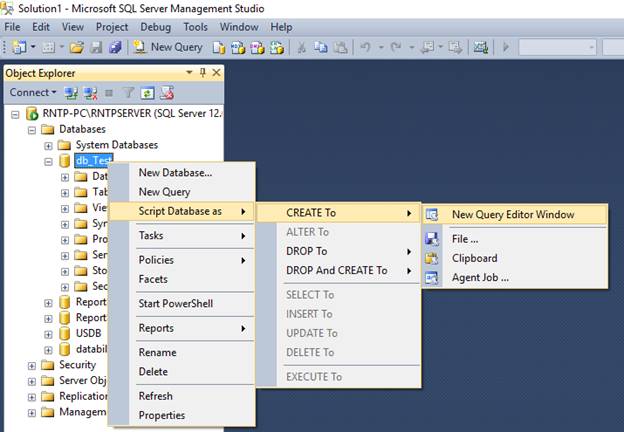Open the Policies submenu
This screenshot has height=432, width=624.
point(181,260)
